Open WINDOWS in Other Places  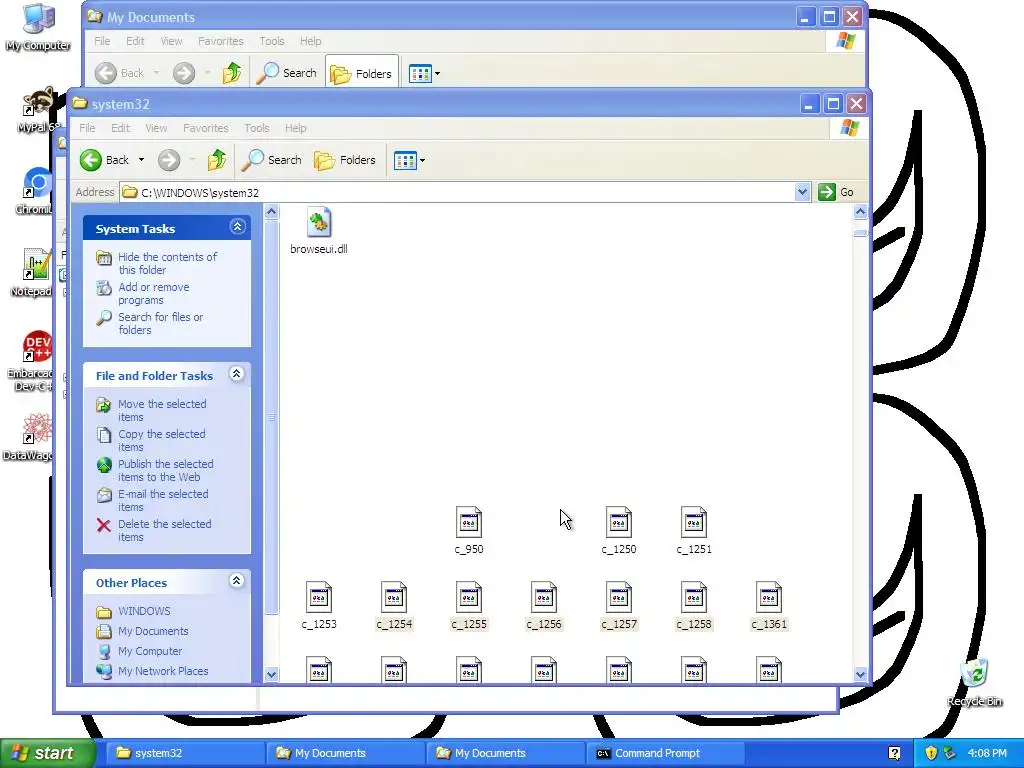[144, 611]
